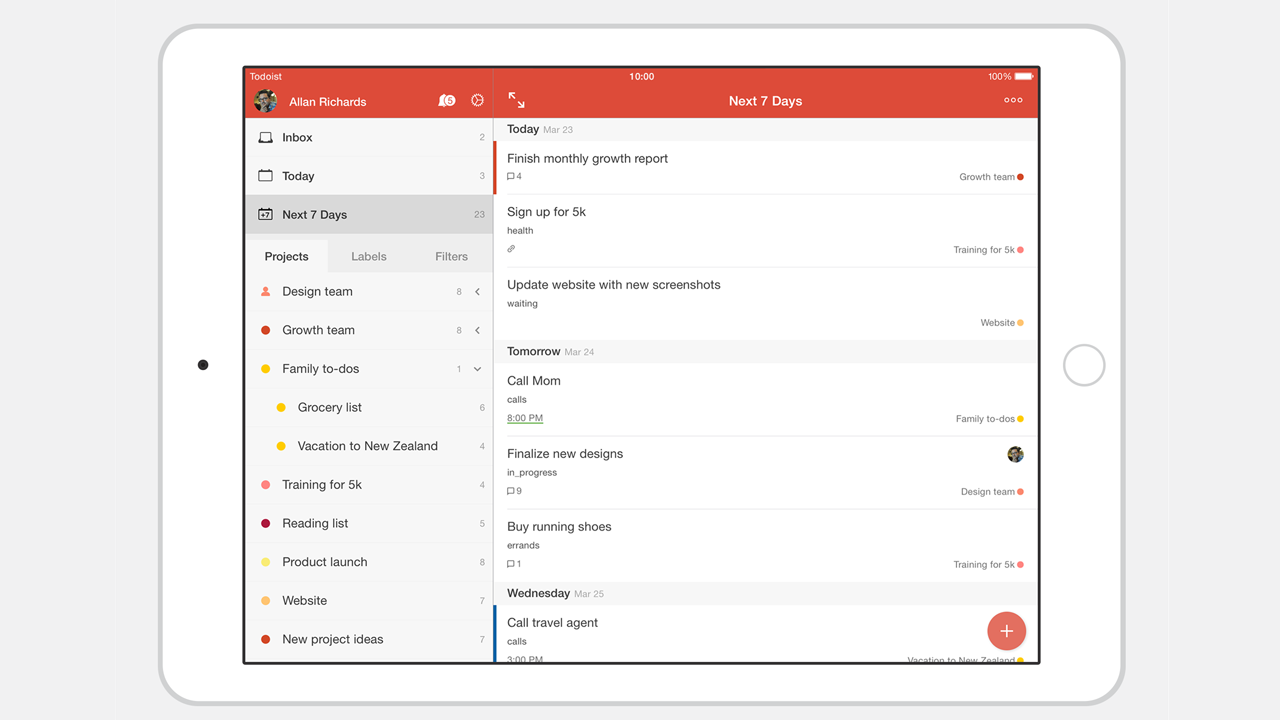Tap Allan Richards profile avatar
Screen dimensions: 1280x720
265,101
